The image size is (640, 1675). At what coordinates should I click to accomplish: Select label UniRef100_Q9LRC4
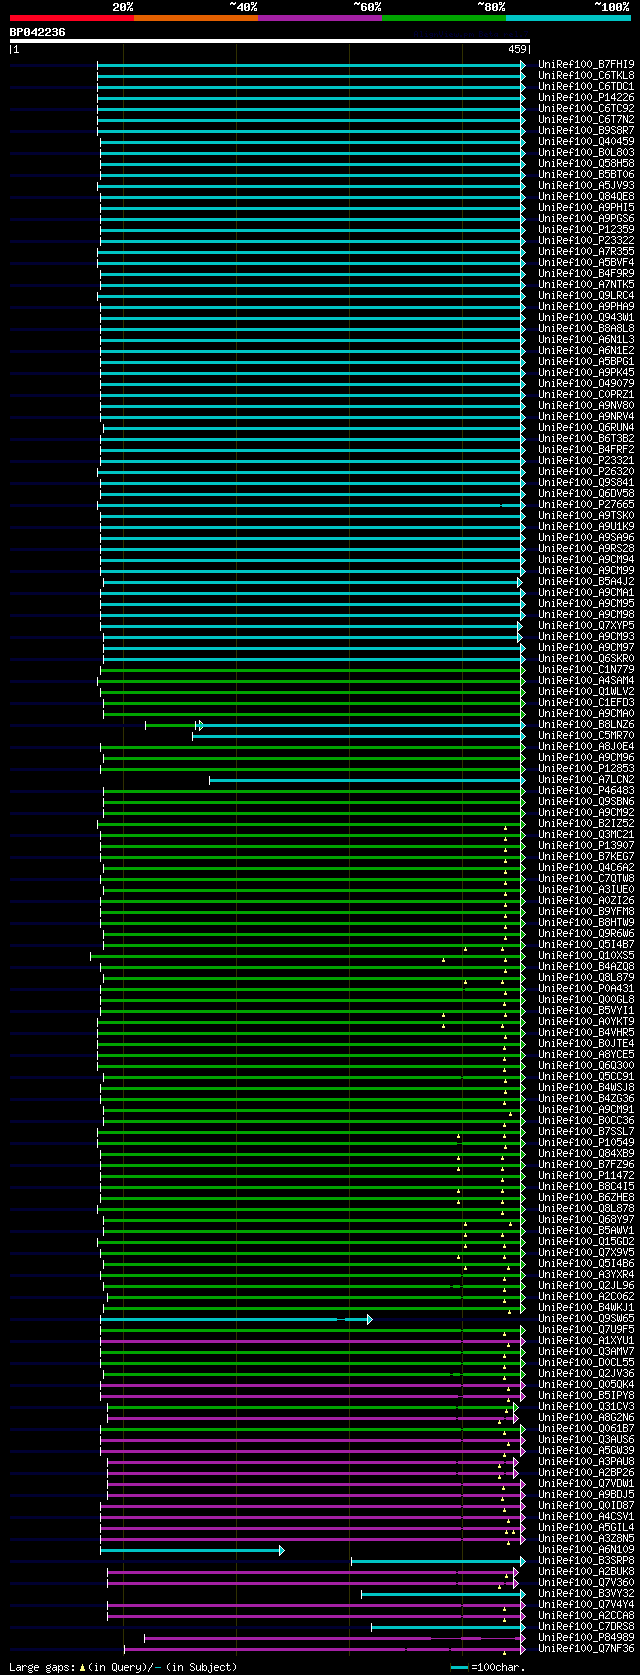coord(586,295)
